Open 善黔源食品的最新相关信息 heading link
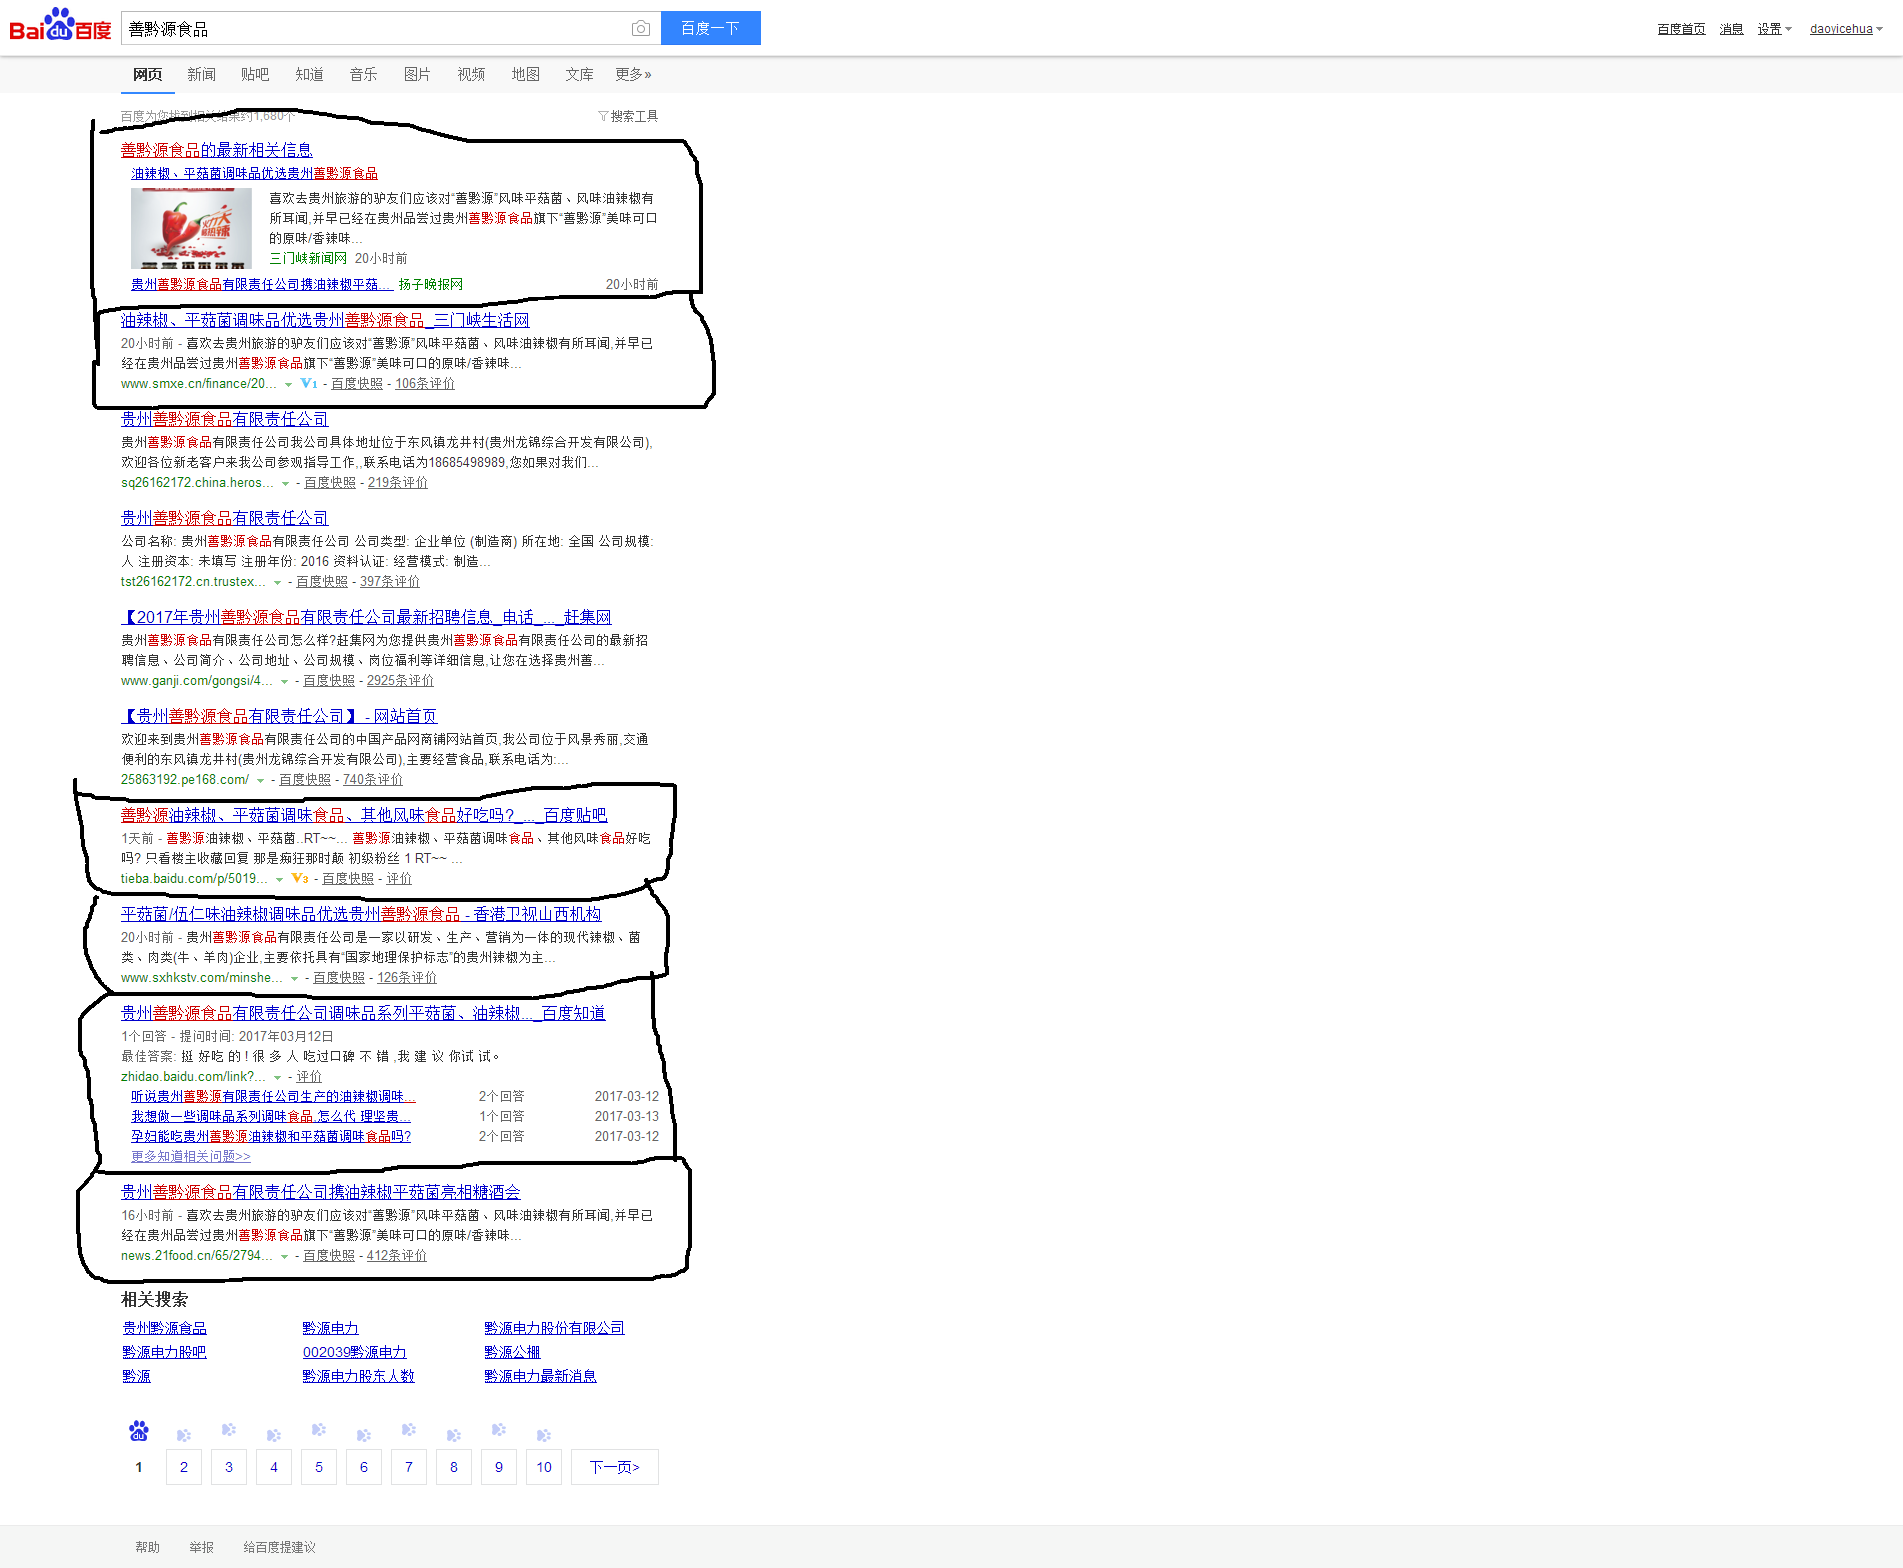This screenshot has width=1903, height=1568. [x=217, y=150]
